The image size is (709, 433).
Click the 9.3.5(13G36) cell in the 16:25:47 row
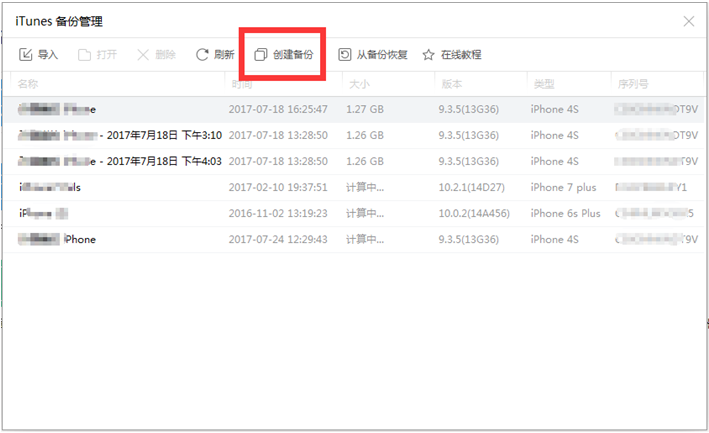(x=468, y=109)
